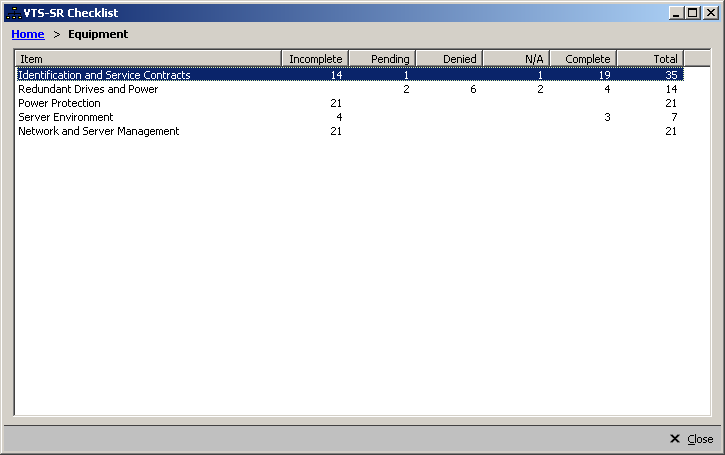Close the window using title bar X

pos(709,12)
